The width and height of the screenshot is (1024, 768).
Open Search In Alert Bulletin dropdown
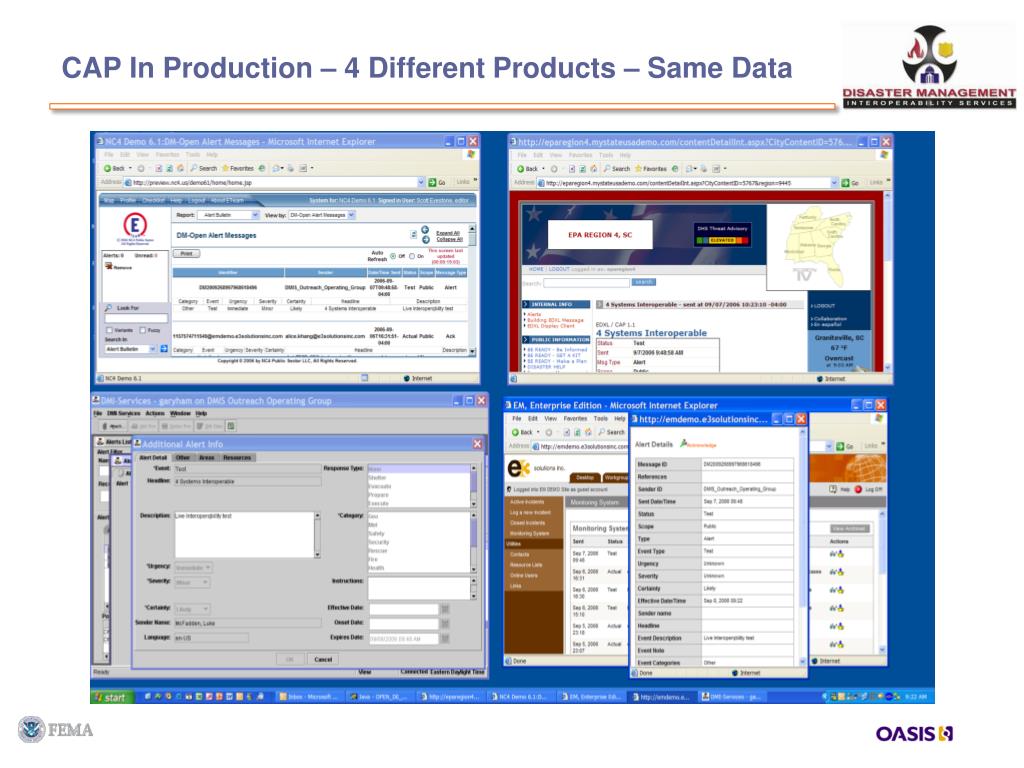coord(131,349)
